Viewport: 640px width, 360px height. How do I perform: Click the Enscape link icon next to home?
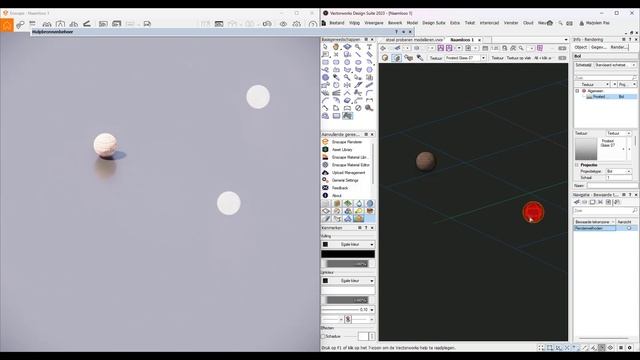20,25
